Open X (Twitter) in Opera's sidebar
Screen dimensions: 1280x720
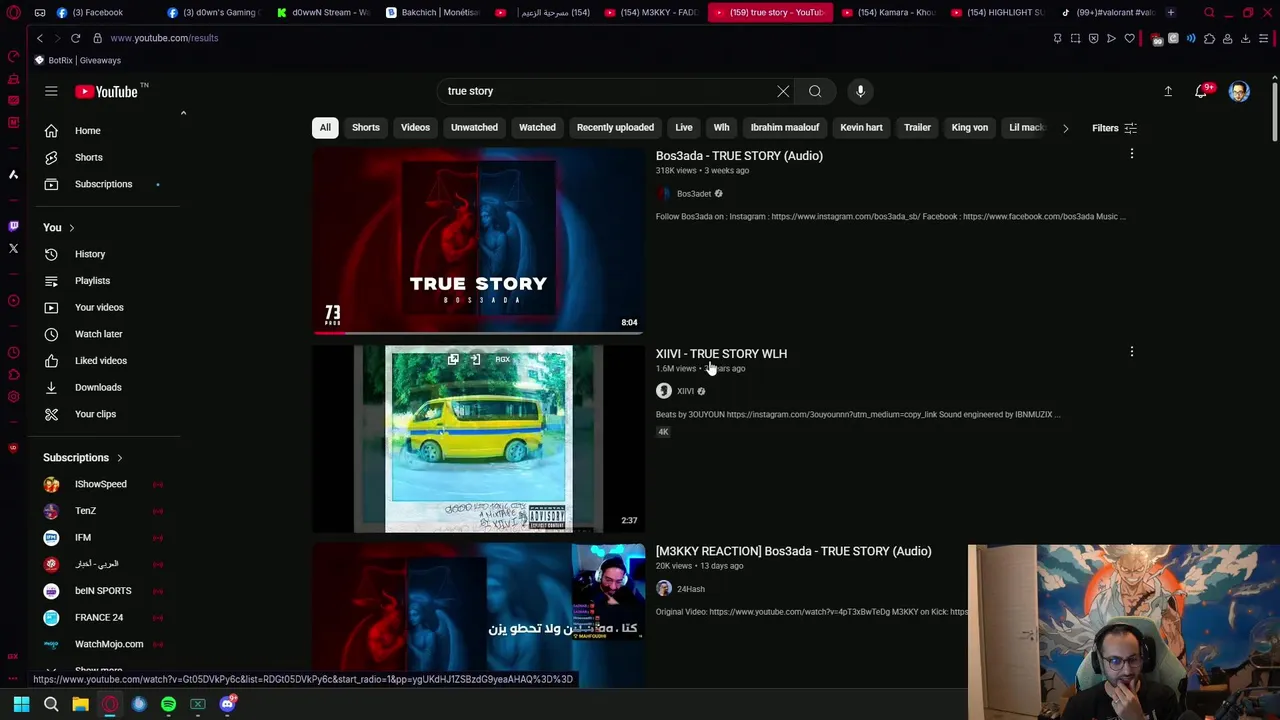13,248
